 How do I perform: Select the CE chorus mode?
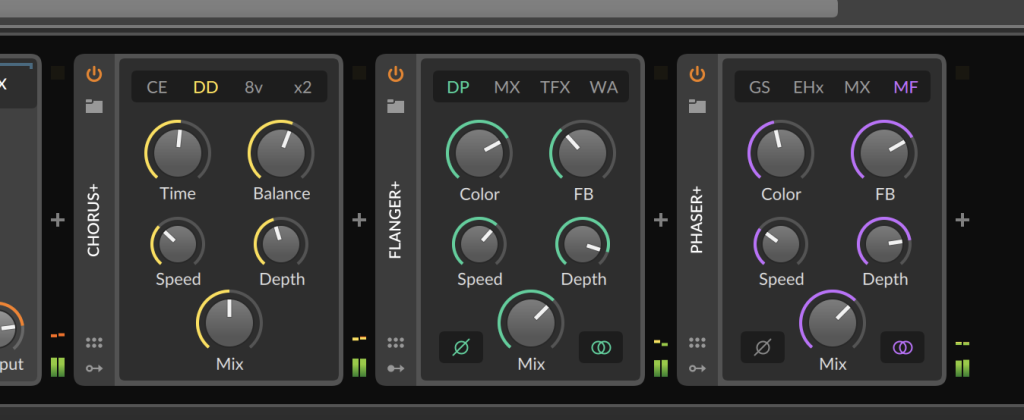(x=157, y=87)
